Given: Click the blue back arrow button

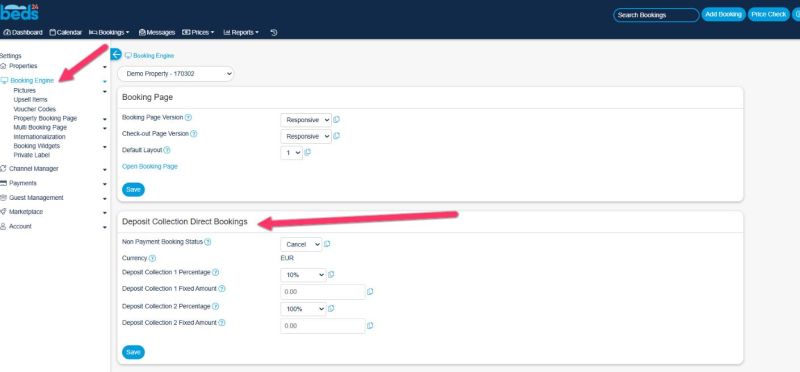Looking at the screenshot, I should [x=116, y=55].
